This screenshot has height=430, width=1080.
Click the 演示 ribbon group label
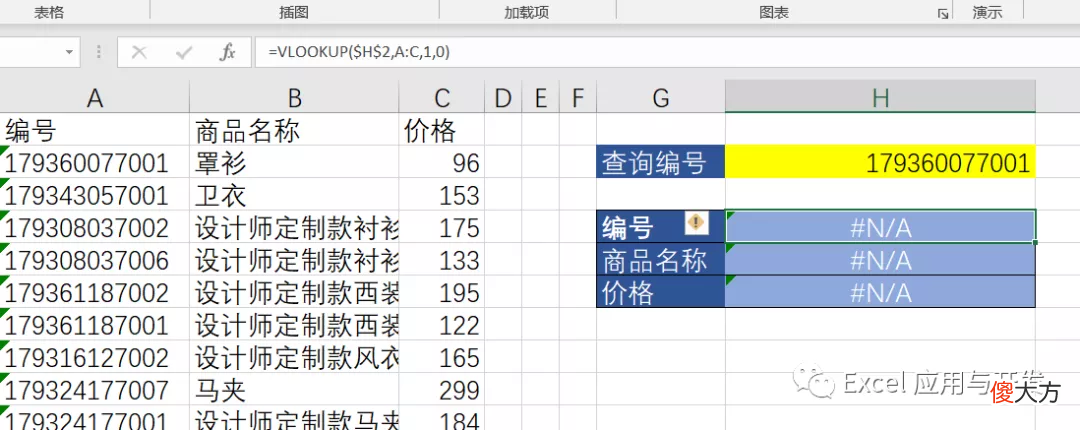coord(988,12)
